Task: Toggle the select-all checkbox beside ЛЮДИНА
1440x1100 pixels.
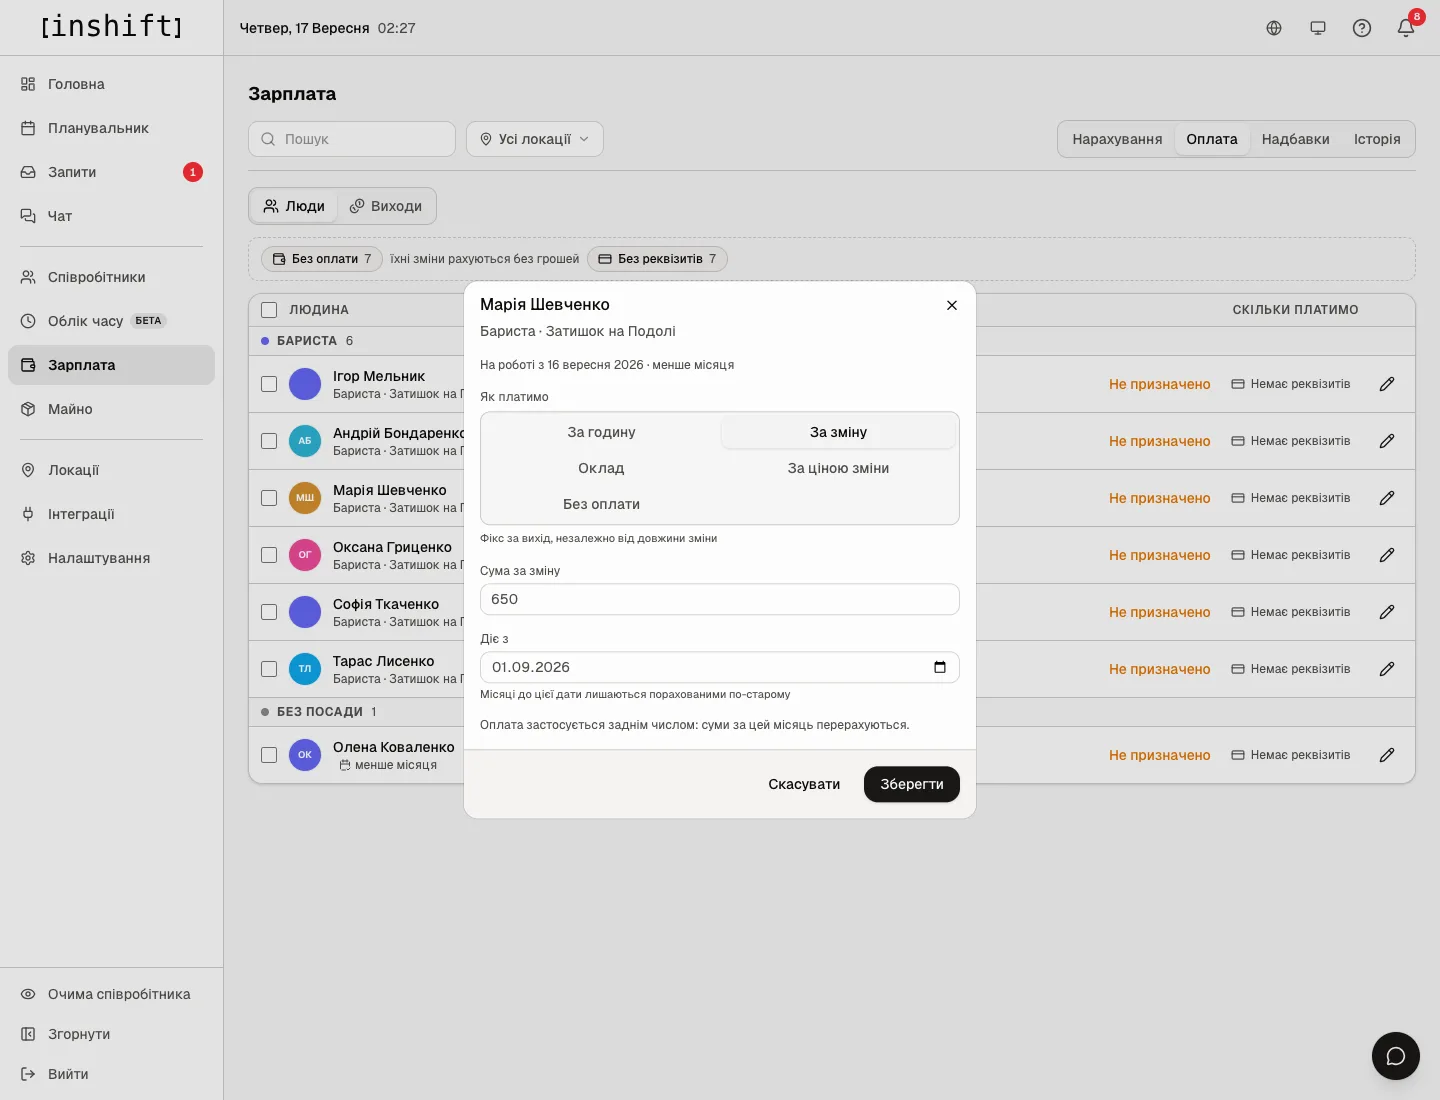Action: [x=269, y=310]
